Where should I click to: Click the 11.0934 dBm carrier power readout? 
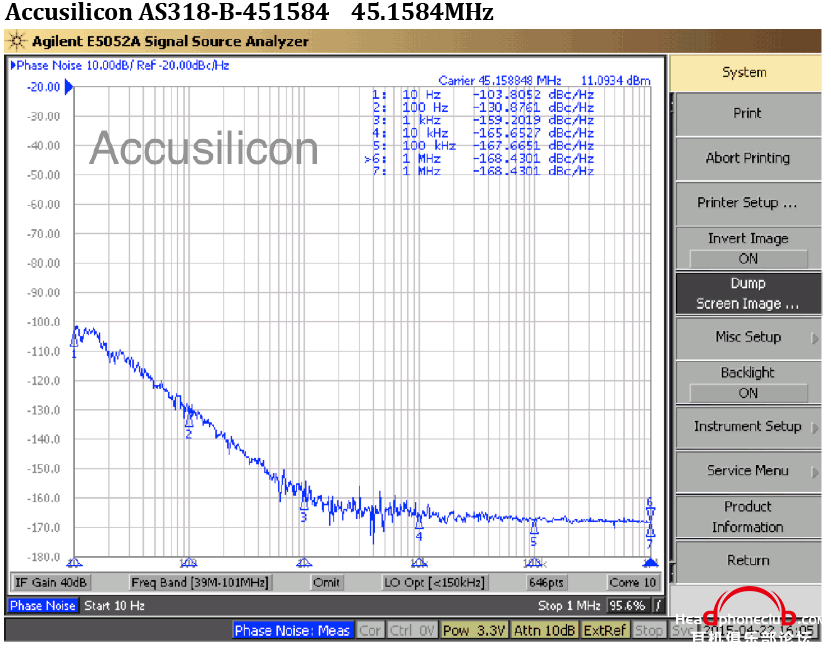click(x=616, y=81)
